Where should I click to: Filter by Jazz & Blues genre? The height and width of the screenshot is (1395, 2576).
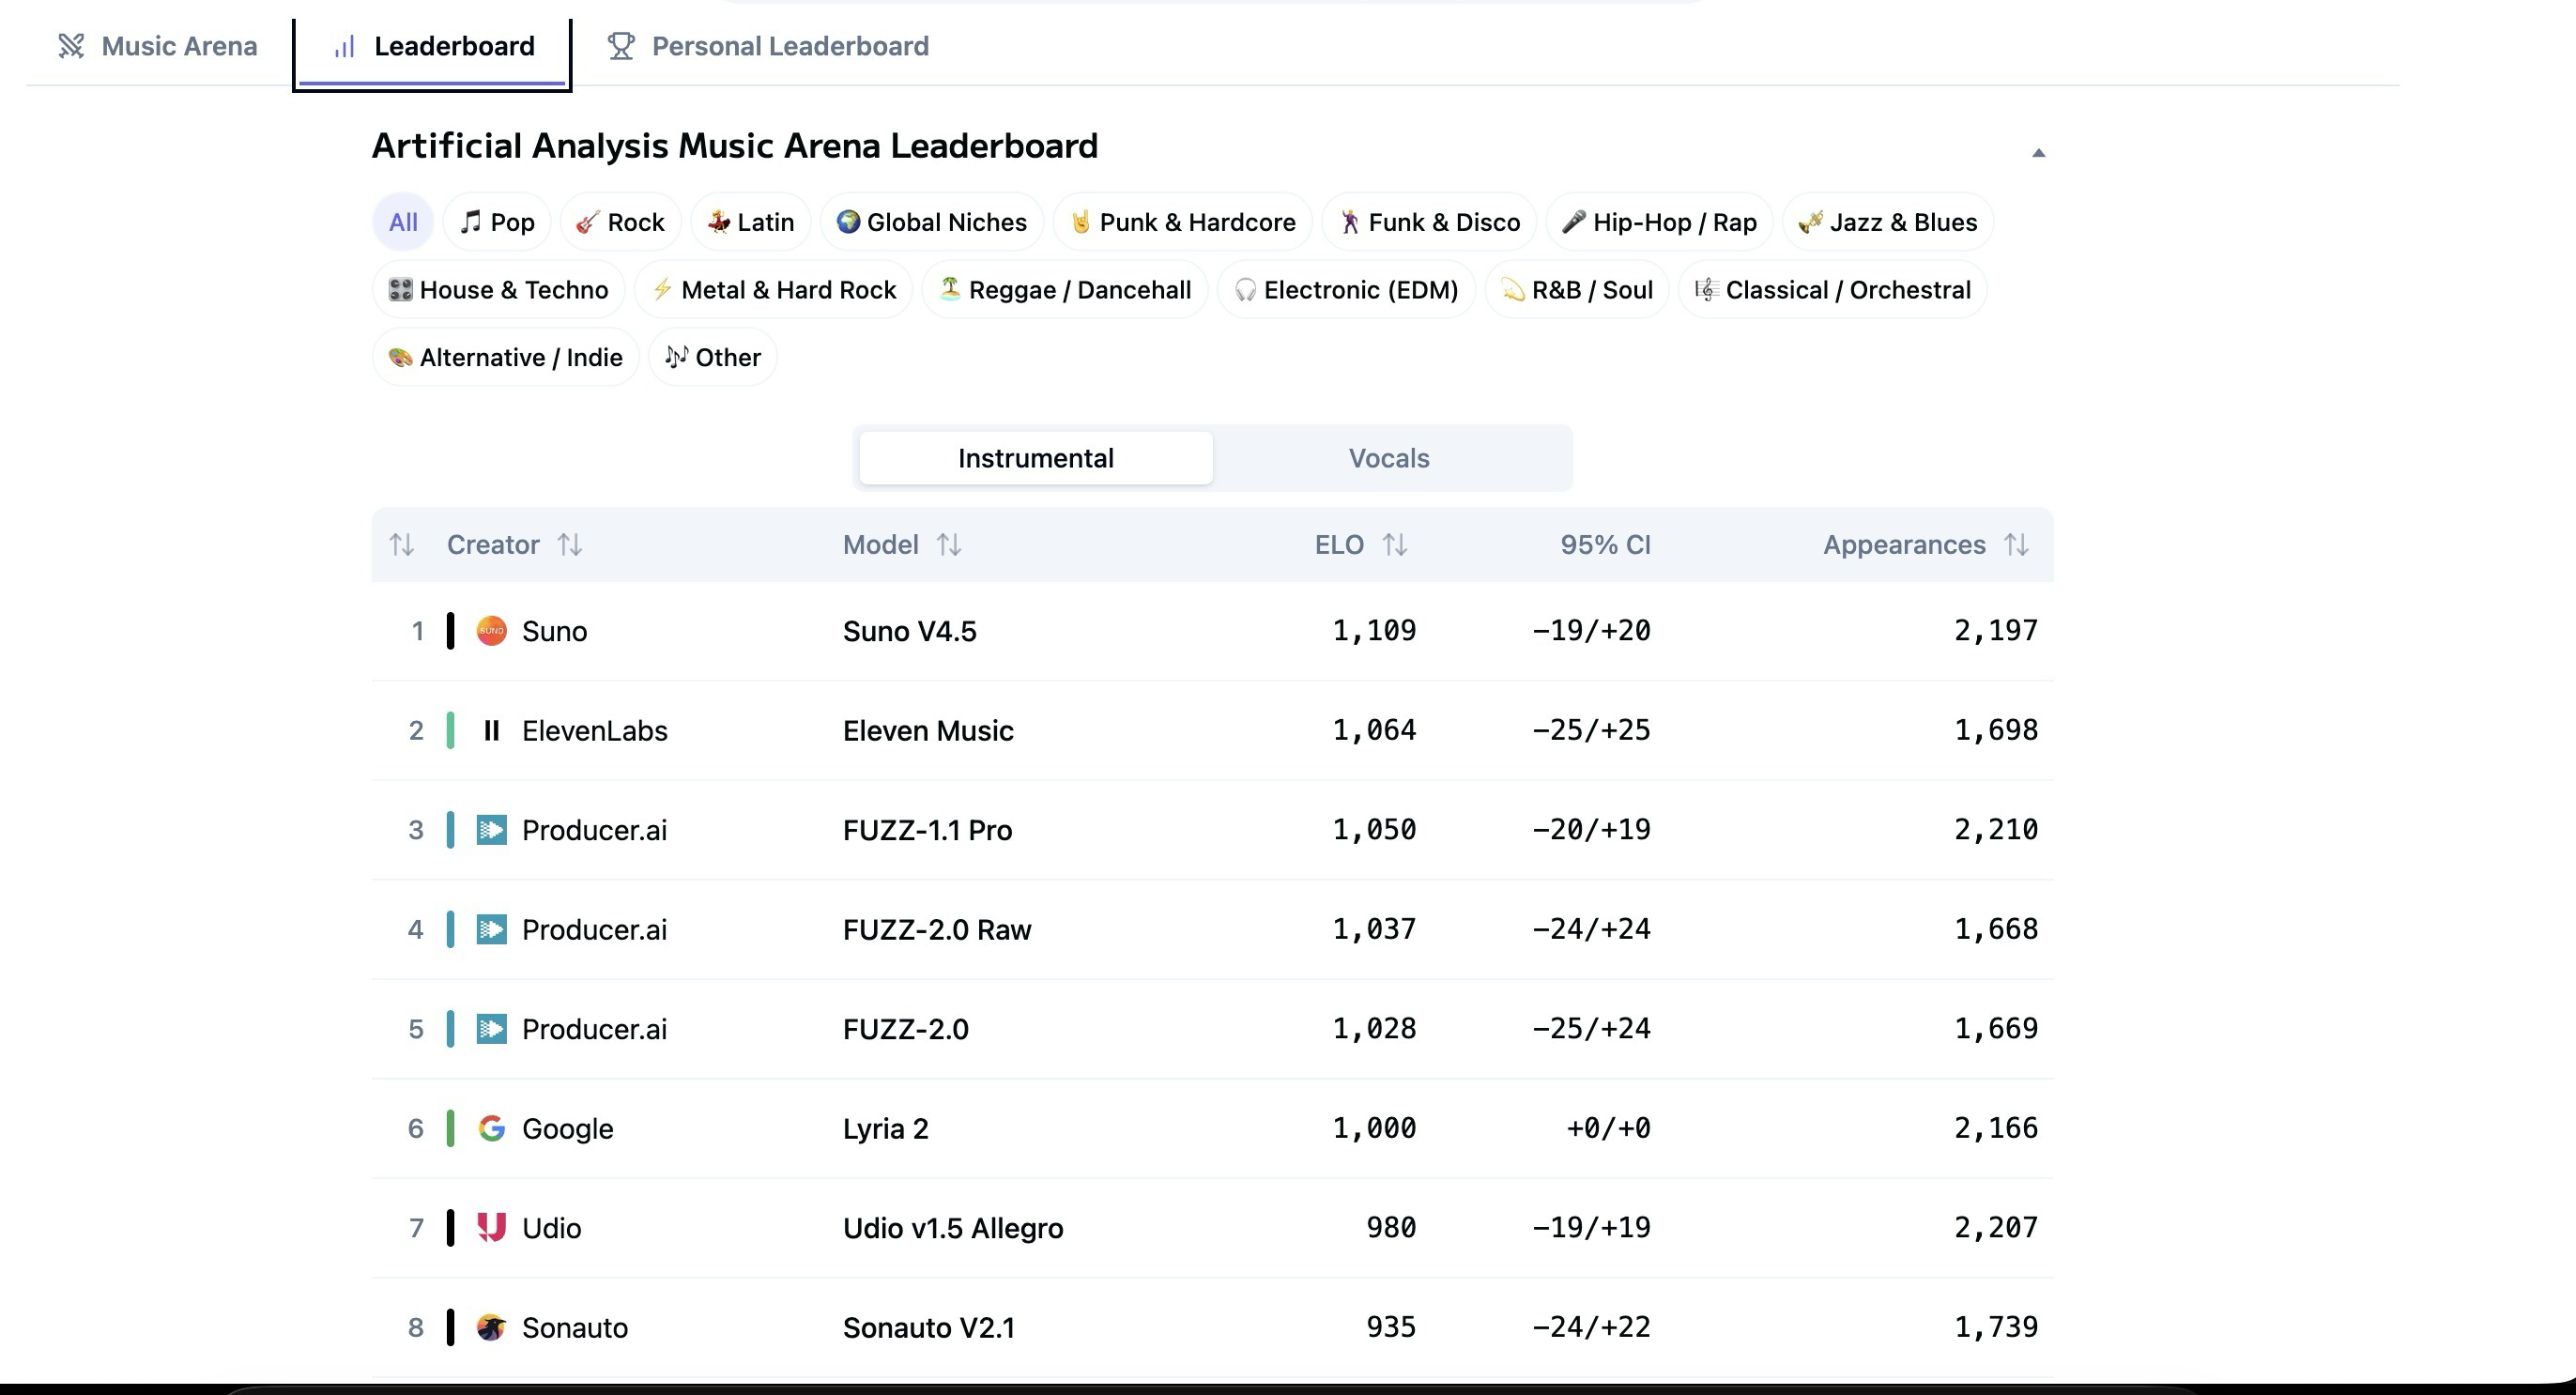pos(1887,222)
